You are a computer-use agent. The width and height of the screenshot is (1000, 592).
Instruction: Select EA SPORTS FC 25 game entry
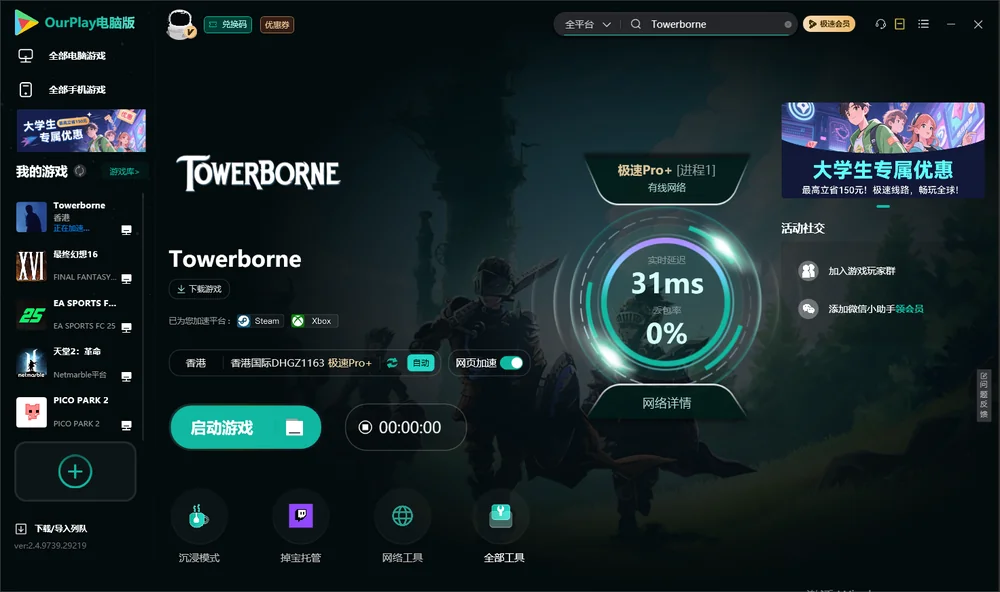pyautogui.click(x=75, y=314)
